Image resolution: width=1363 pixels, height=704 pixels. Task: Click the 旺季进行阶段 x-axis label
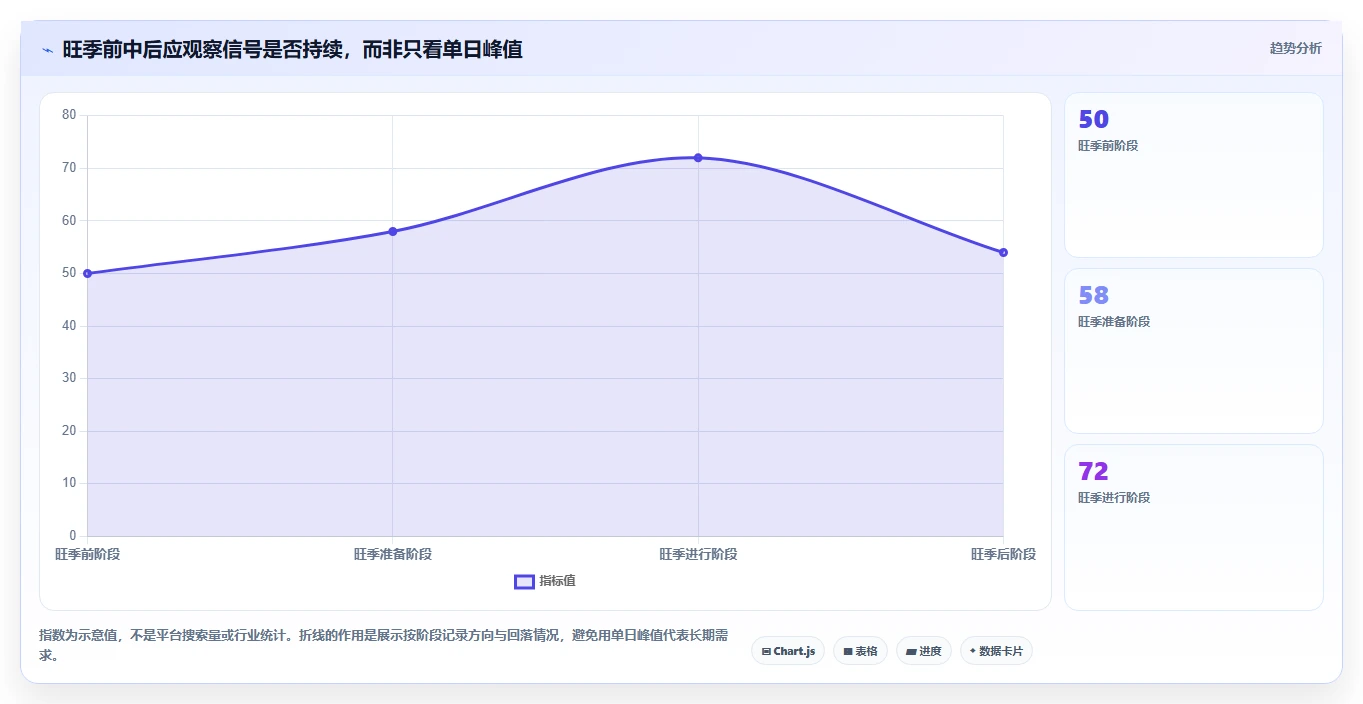click(x=698, y=554)
